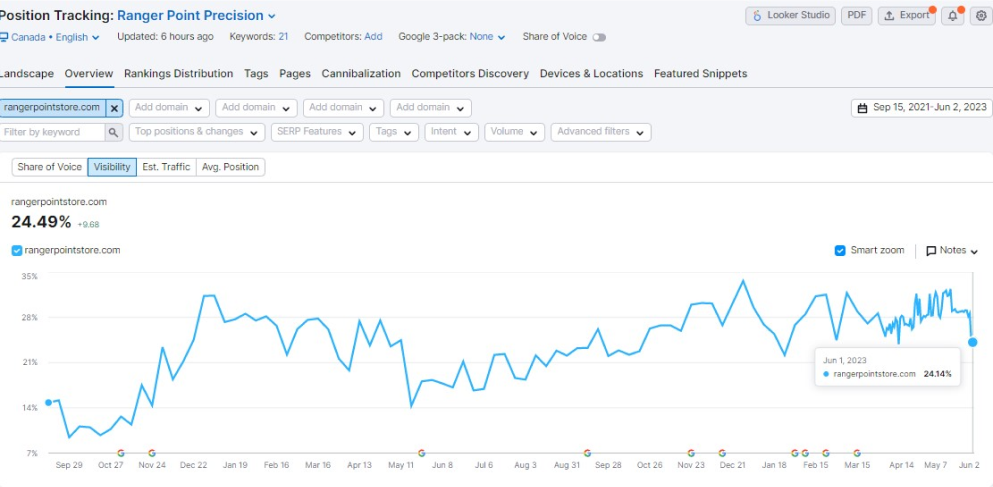The width and height of the screenshot is (993, 487).
Task: Export report as PDF
Action: pyautogui.click(x=857, y=16)
